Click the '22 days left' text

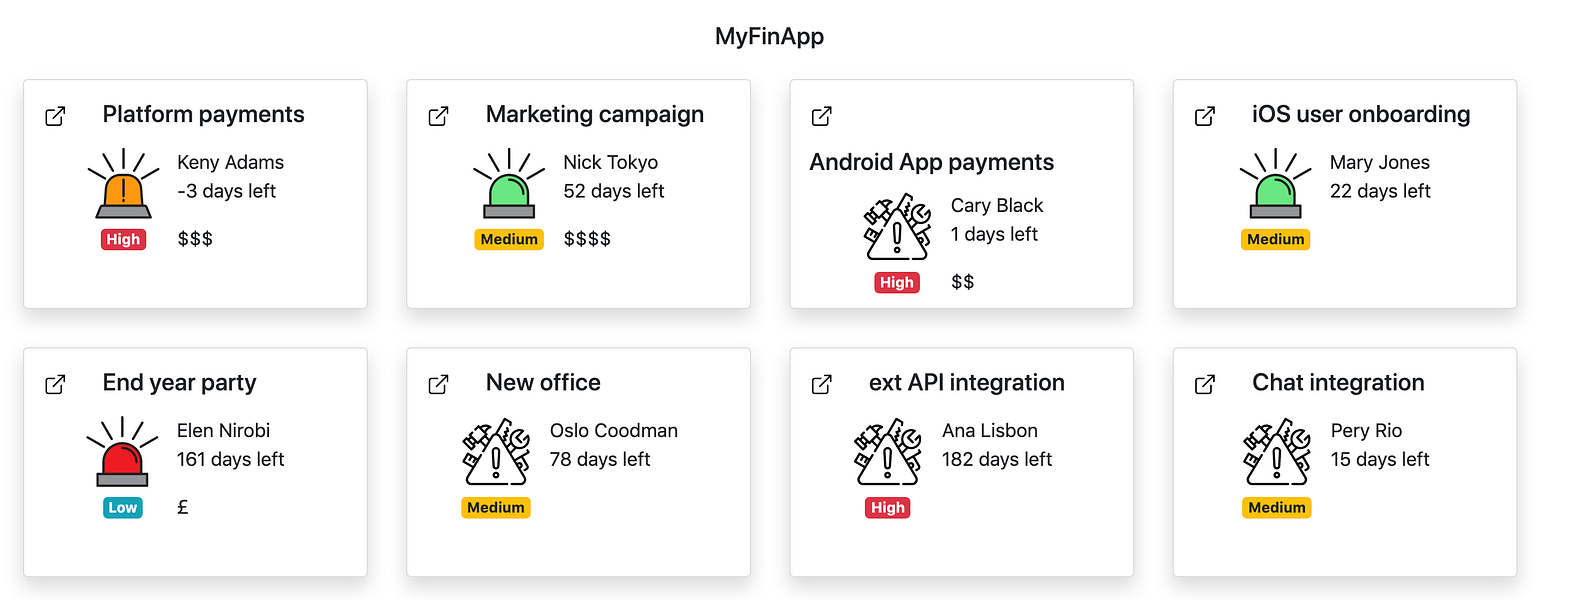(1380, 191)
